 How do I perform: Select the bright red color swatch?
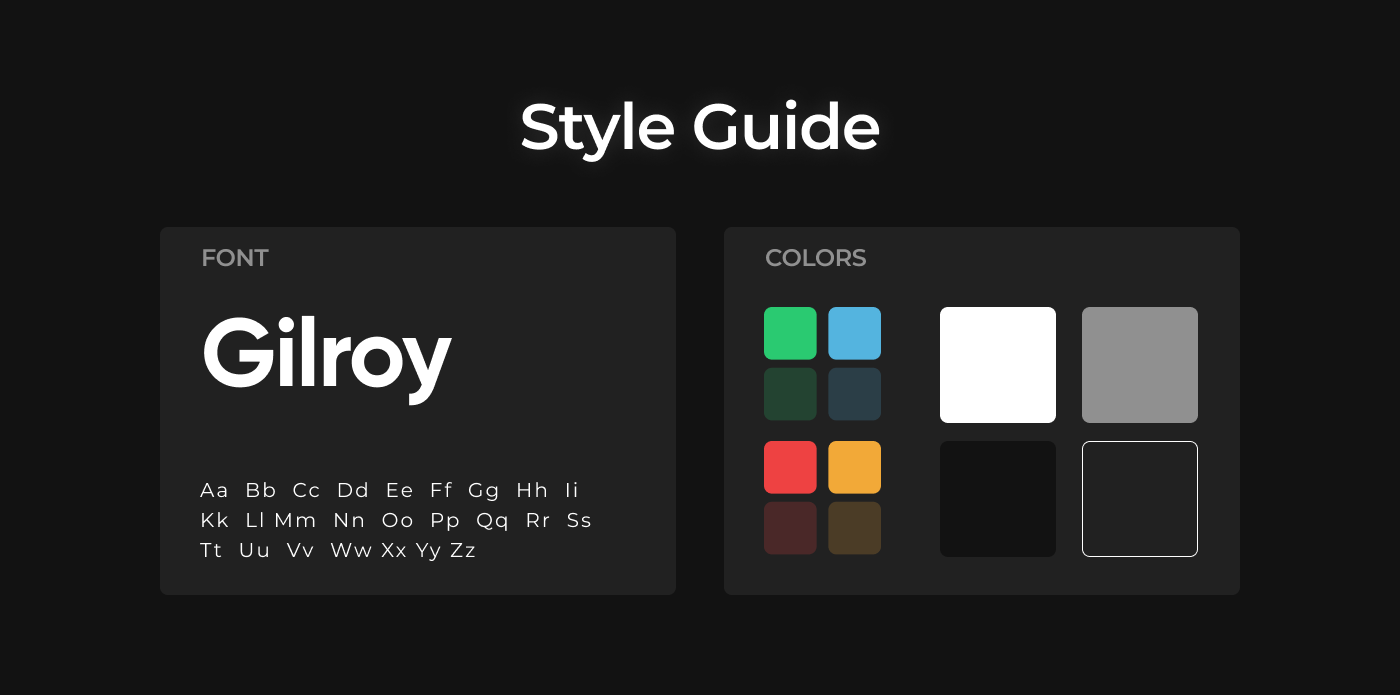click(x=790, y=467)
